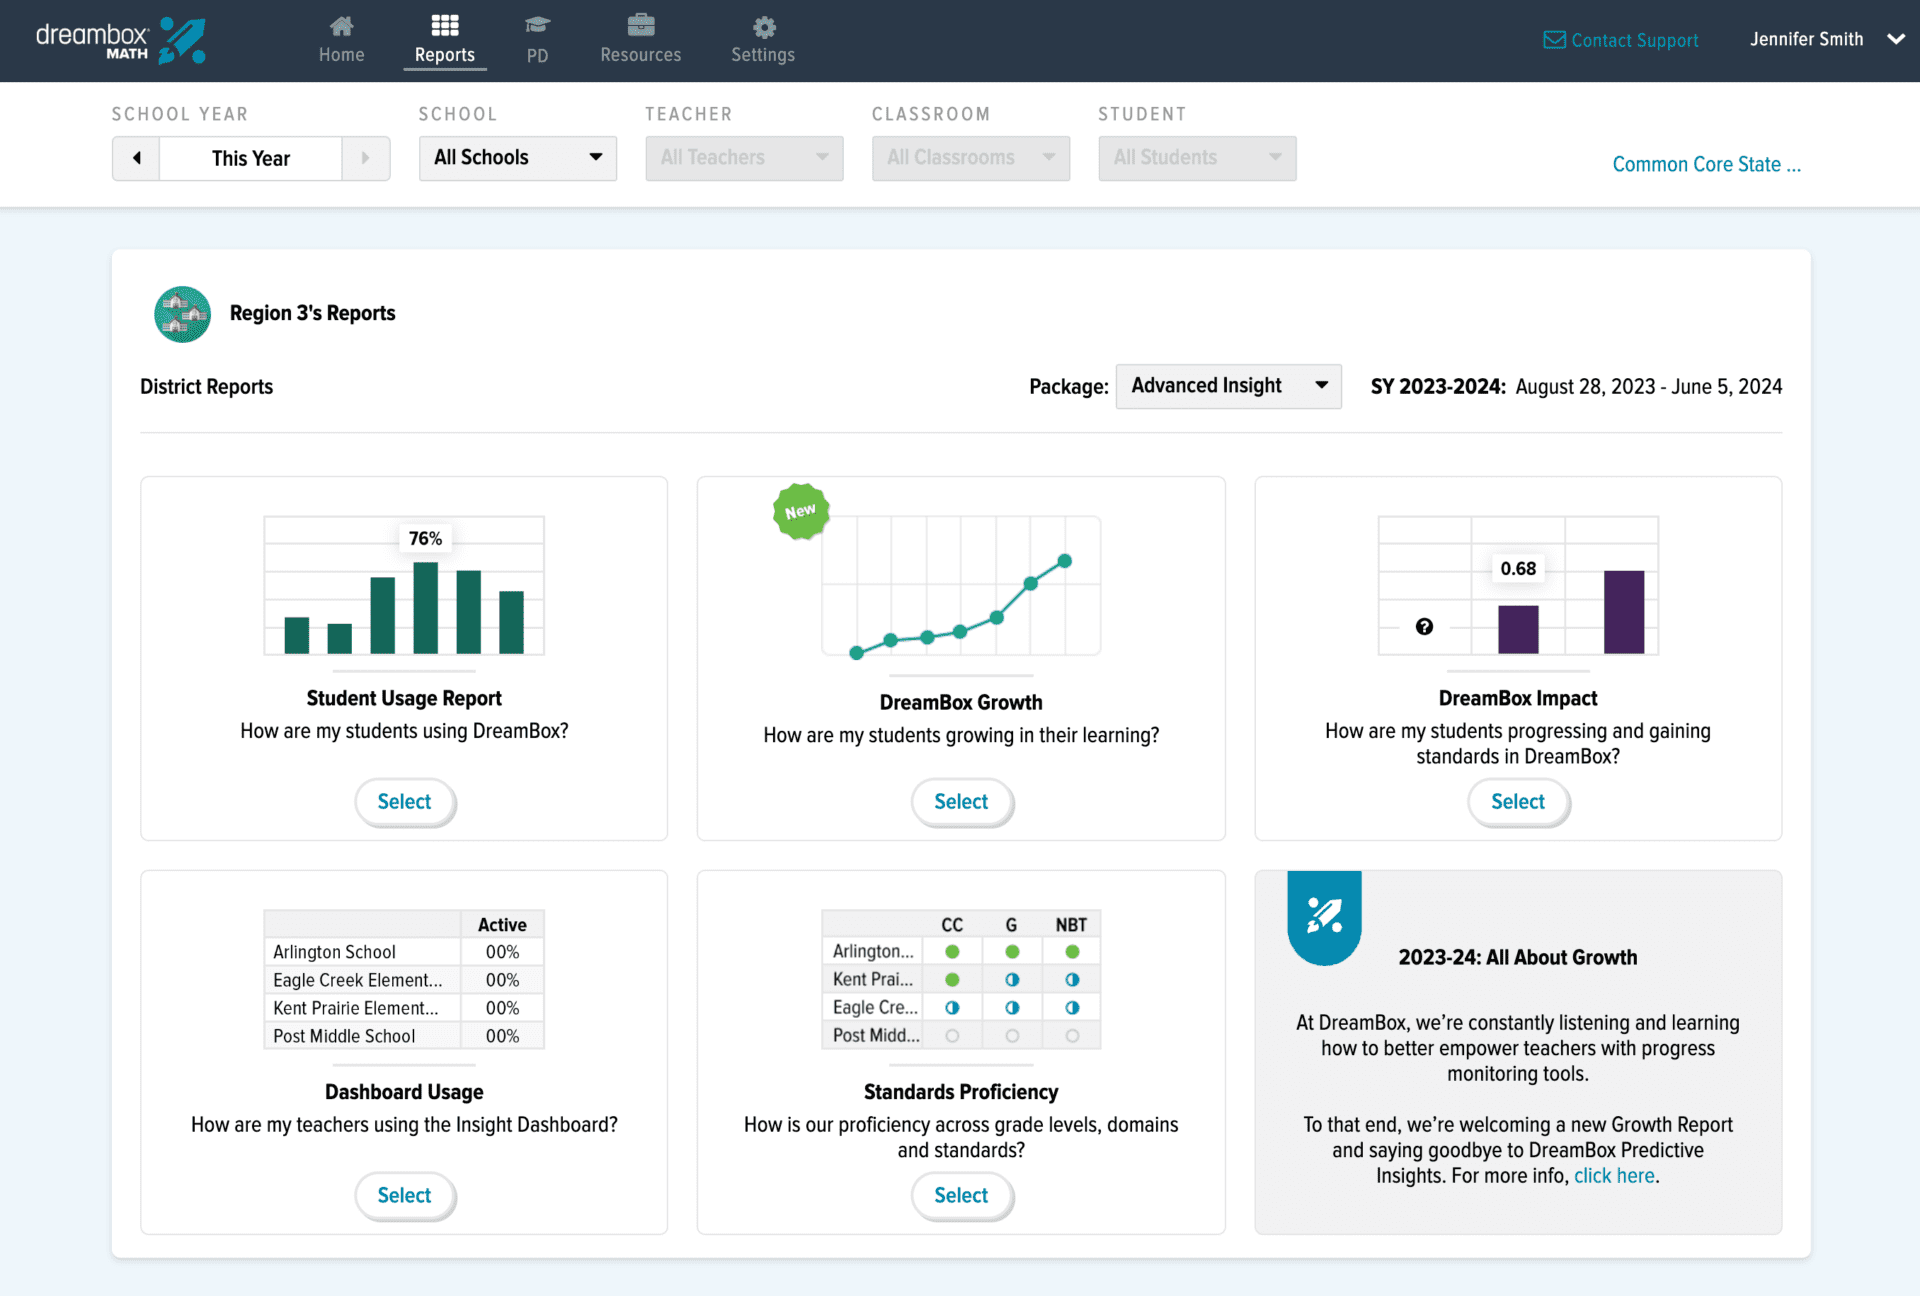Select the Standards Proficiency report
The width and height of the screenshot is (1920, 1296).
[960, 1195]
